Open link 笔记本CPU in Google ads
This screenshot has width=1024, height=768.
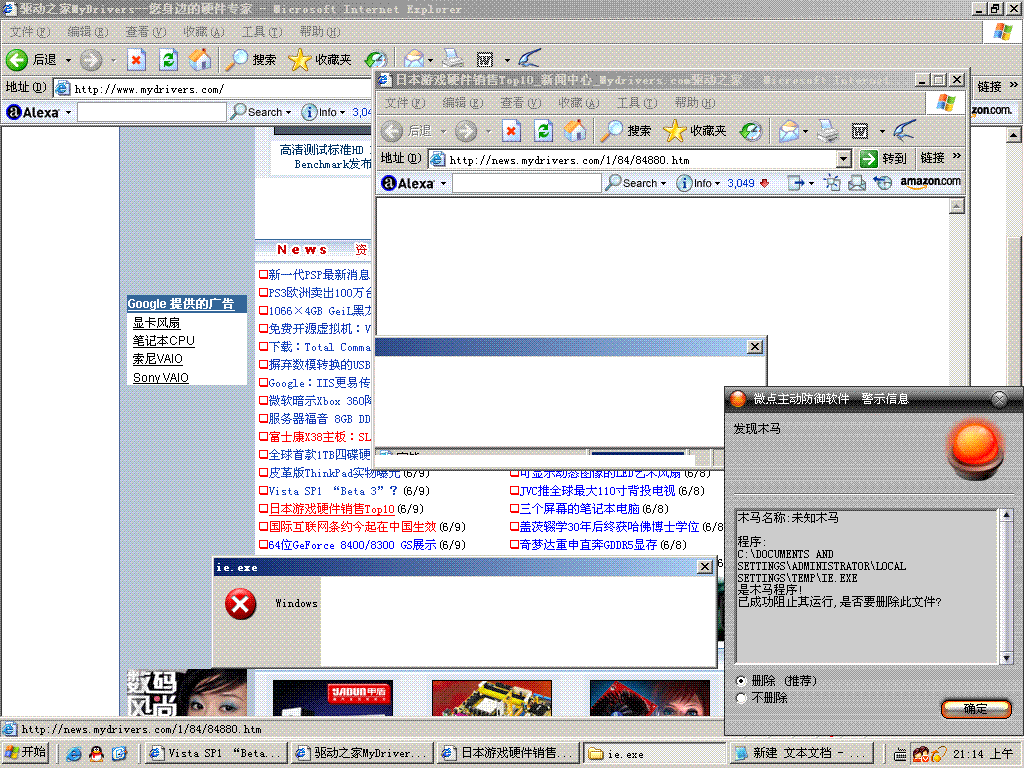(163, 340)
